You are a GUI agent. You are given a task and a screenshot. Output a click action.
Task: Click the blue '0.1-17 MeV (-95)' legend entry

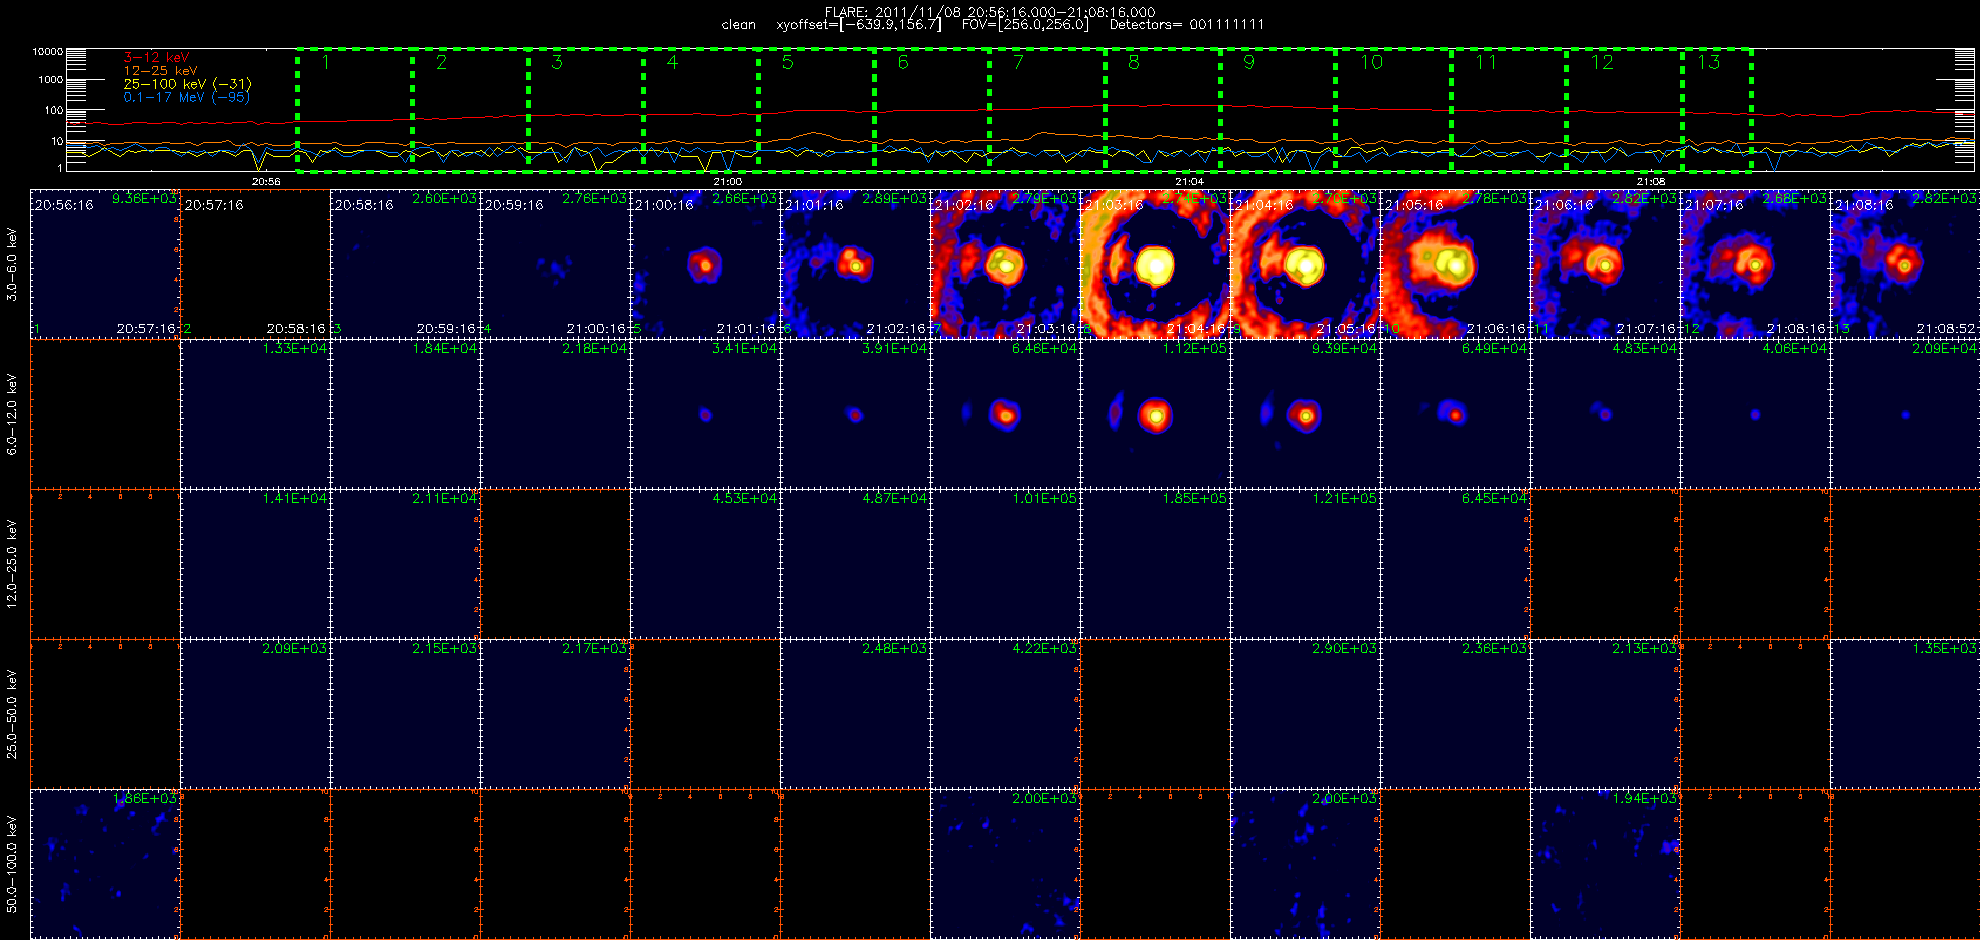pos(186,97)
